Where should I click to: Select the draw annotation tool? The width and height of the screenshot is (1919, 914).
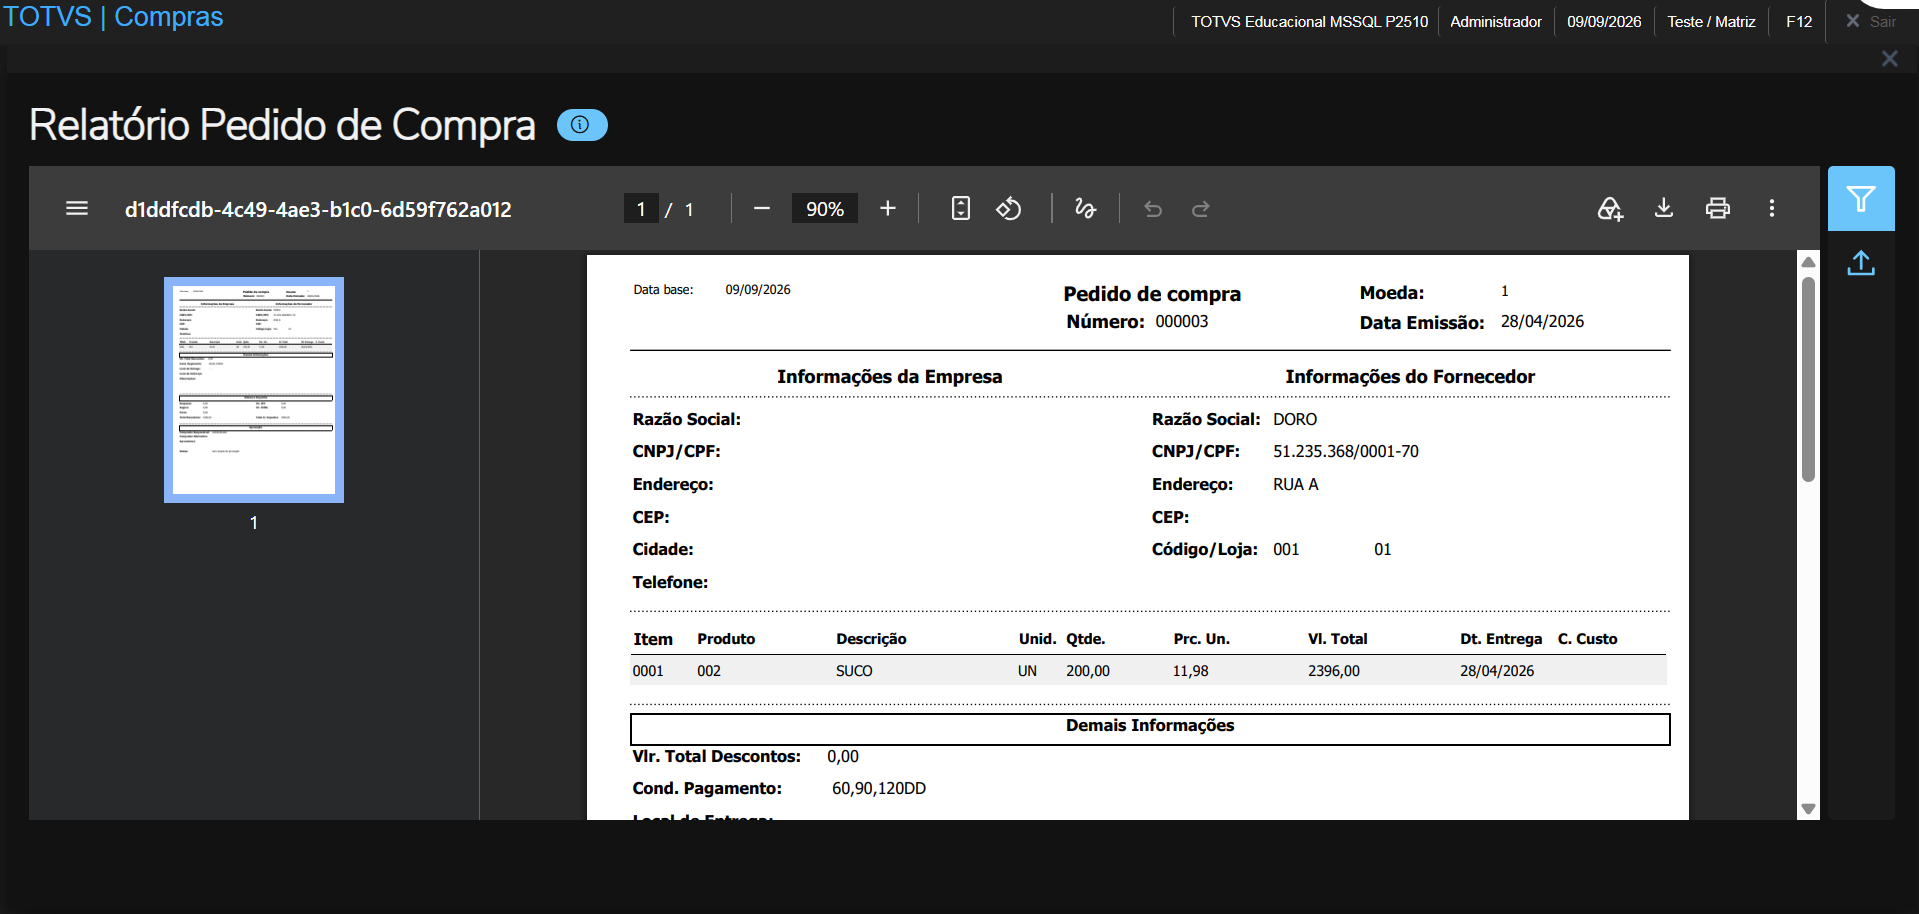[1085, 208]
